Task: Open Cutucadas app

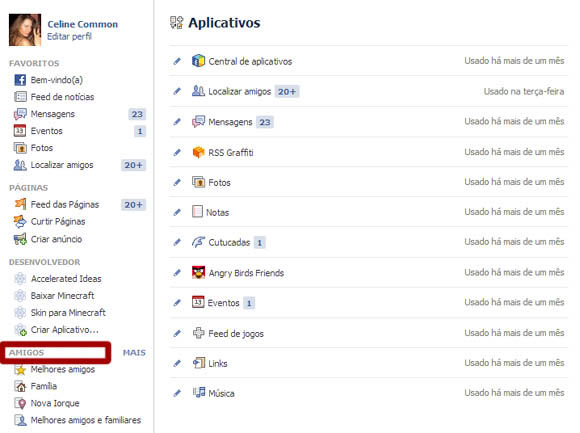Action: pyautogui.click(x=229, y=243)
